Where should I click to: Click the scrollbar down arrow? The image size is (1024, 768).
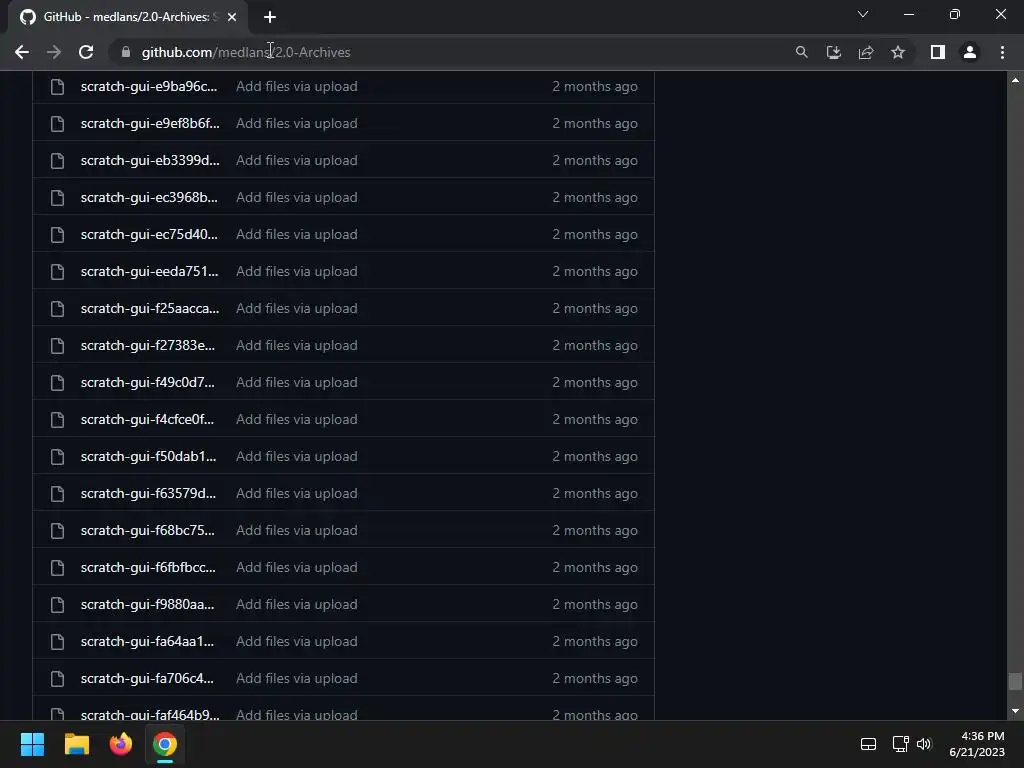[x=1015, y=711]
